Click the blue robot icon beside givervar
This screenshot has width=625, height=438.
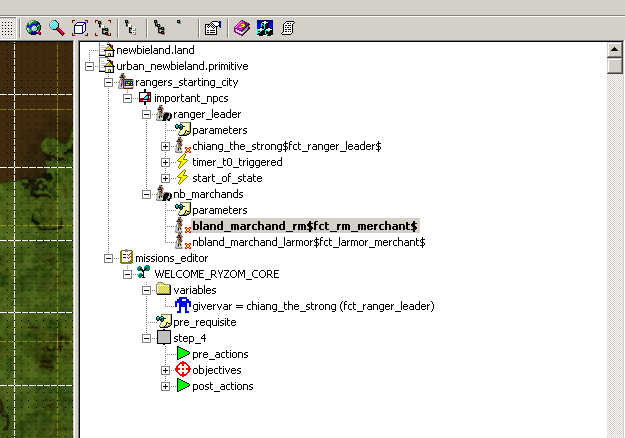tap(182, 306)
